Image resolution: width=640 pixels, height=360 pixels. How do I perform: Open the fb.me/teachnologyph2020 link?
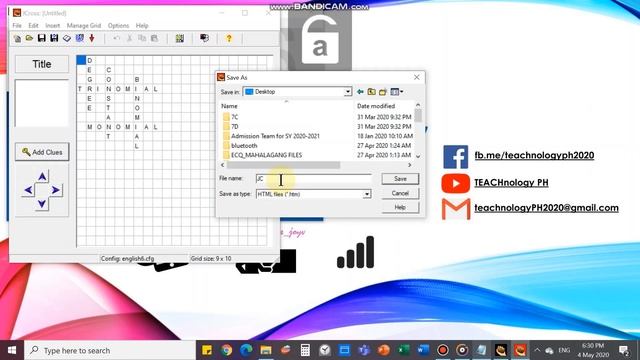(x=534, y=155)
